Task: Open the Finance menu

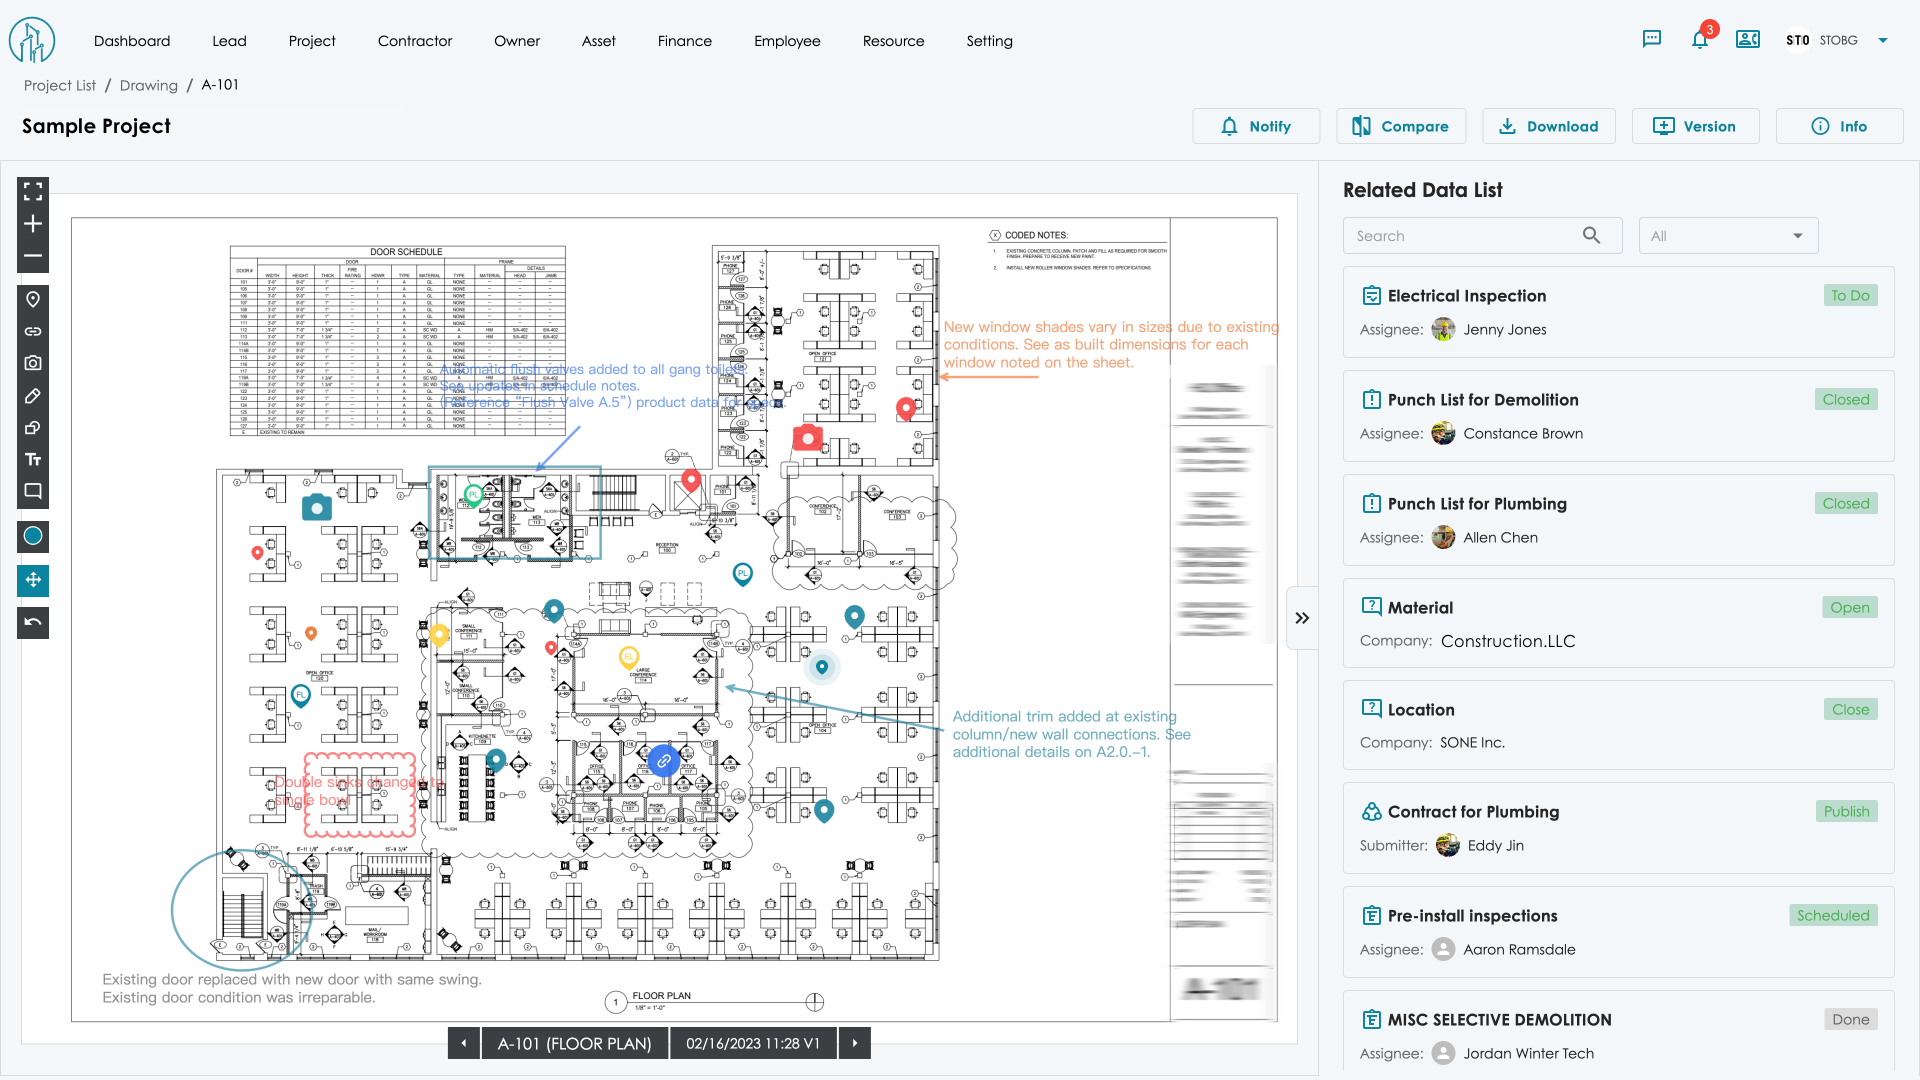Action: click(x=684, y=41)
